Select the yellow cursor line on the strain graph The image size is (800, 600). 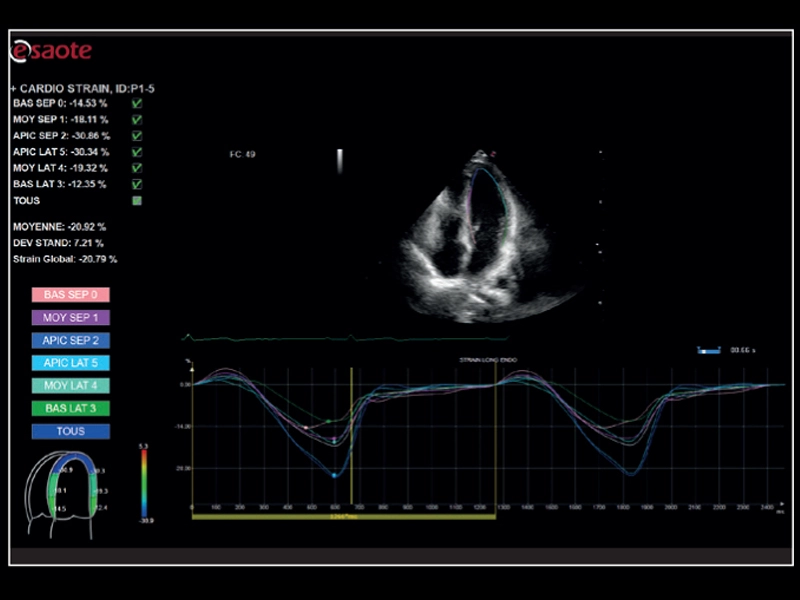coord(352,430)
